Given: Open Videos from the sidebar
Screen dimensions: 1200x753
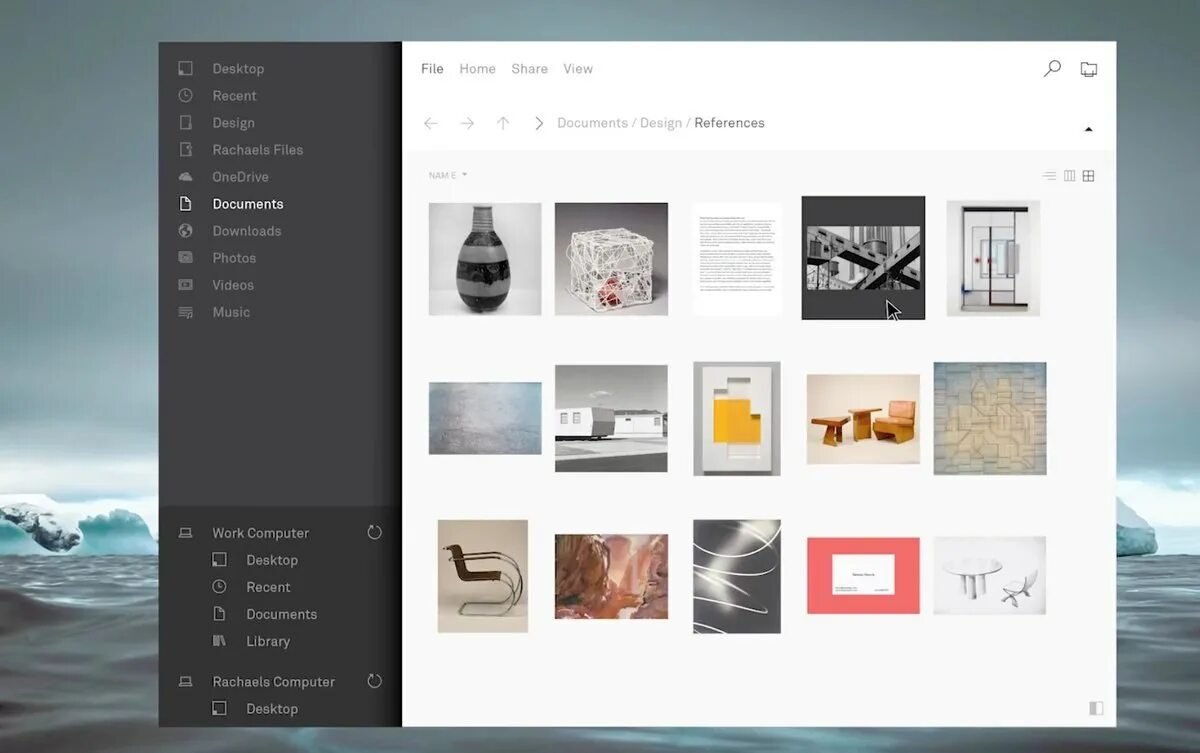Looking at the screenshot, I should click(233, 285).
